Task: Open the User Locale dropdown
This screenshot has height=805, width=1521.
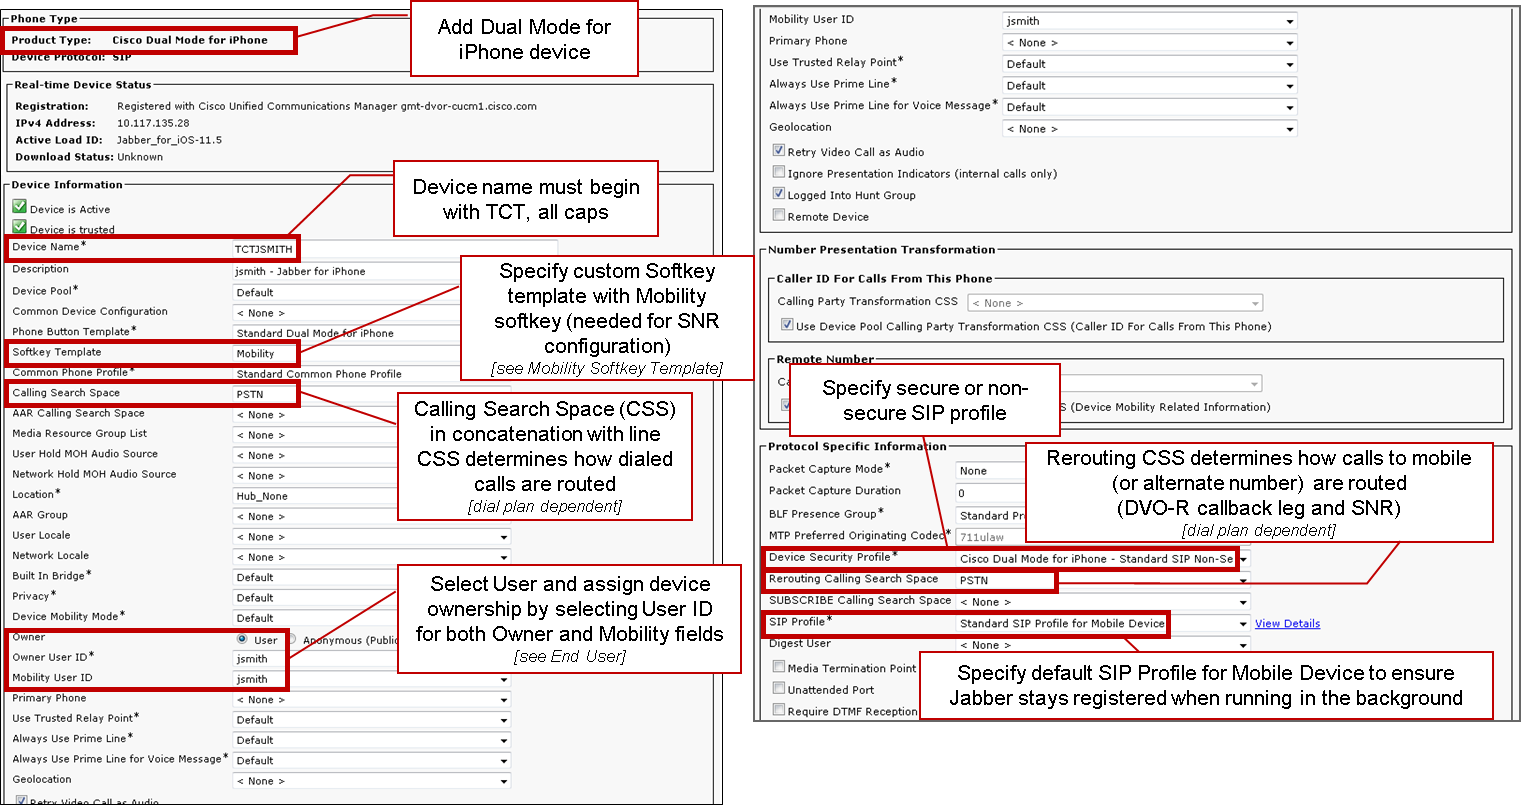Action: click(x=371, y=537)
